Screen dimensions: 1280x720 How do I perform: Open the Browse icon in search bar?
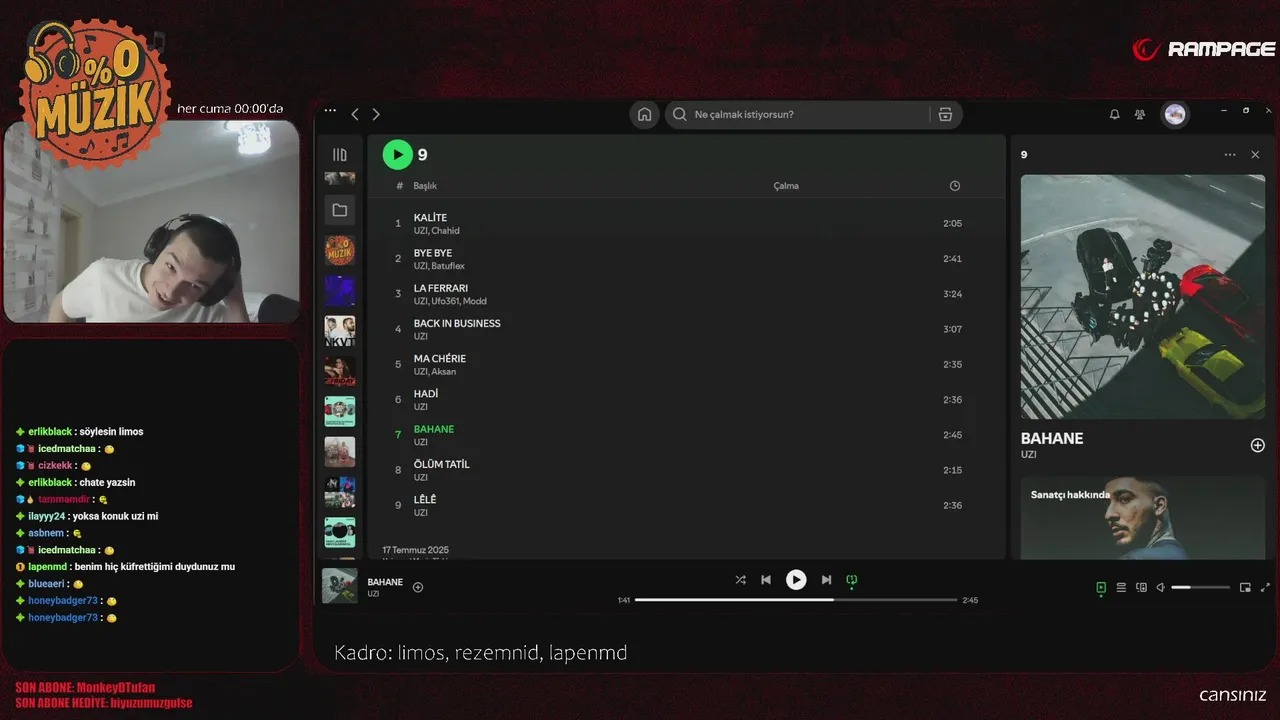point(945,114)
